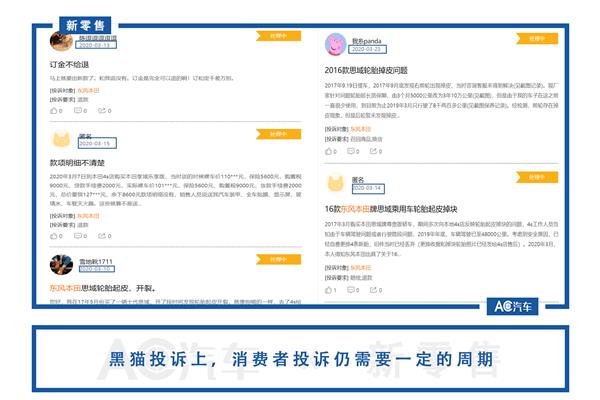Image resolution: width=600 pixels, height=400 pixels.
Task: Click 东风本田 target under "16款东风本田牌思域" post
Action: click(361, 268)
